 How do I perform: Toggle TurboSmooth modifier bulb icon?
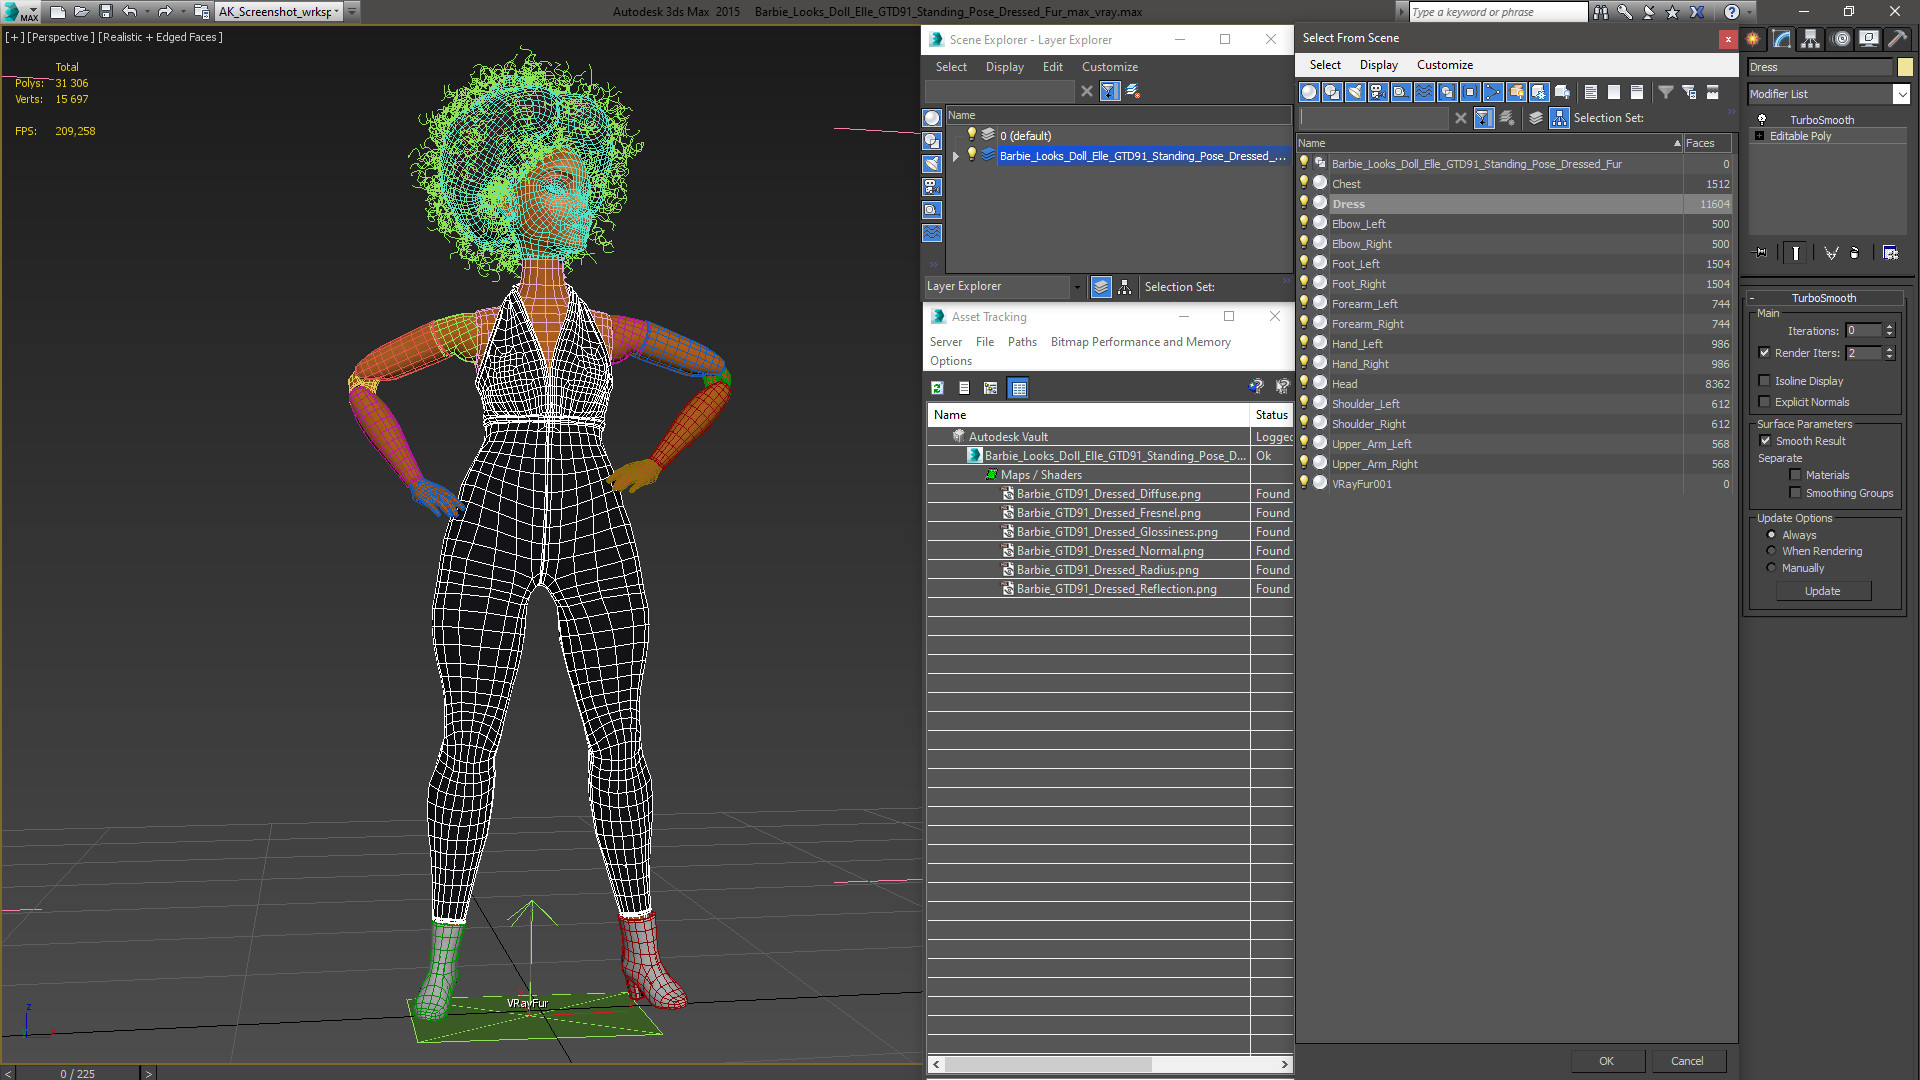(x=1762, y=119)
